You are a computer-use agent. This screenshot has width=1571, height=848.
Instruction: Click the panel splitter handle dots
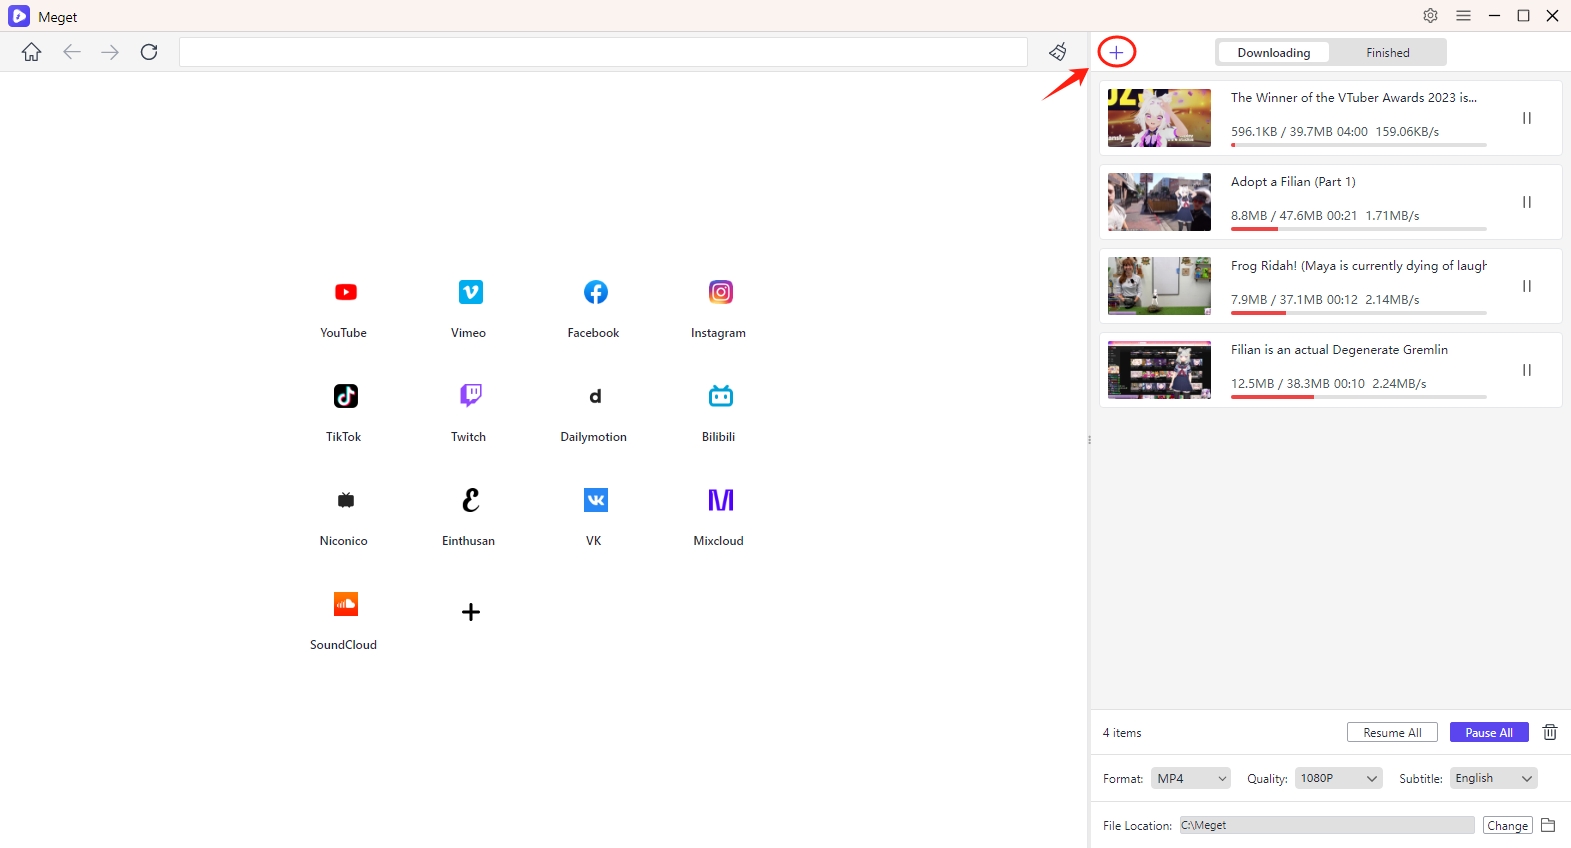coord(1089,440)
